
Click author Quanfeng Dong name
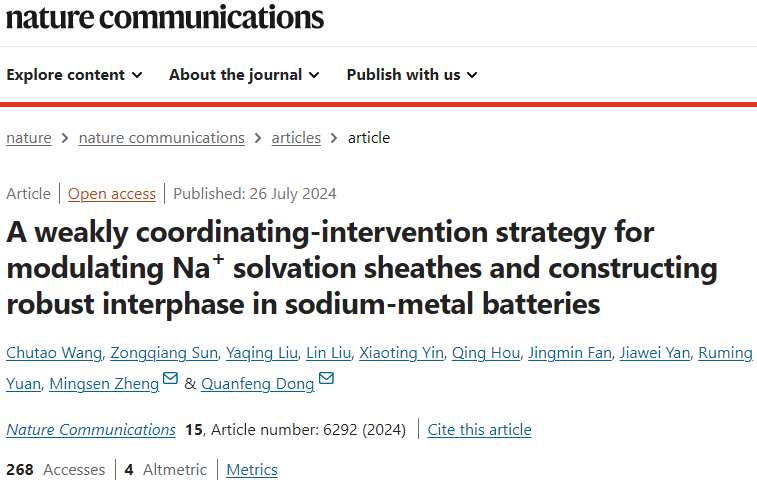click(258, 384)
